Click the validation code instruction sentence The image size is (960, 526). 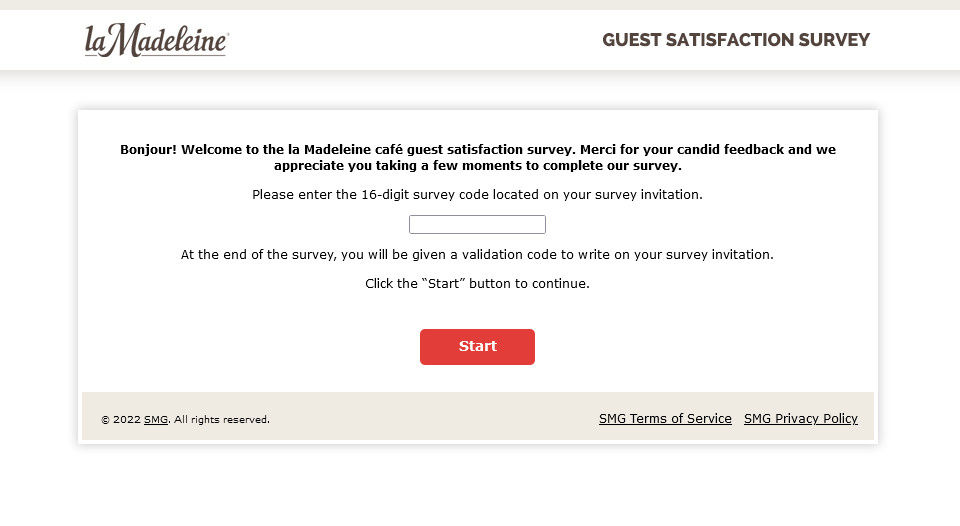click(477, 254)
